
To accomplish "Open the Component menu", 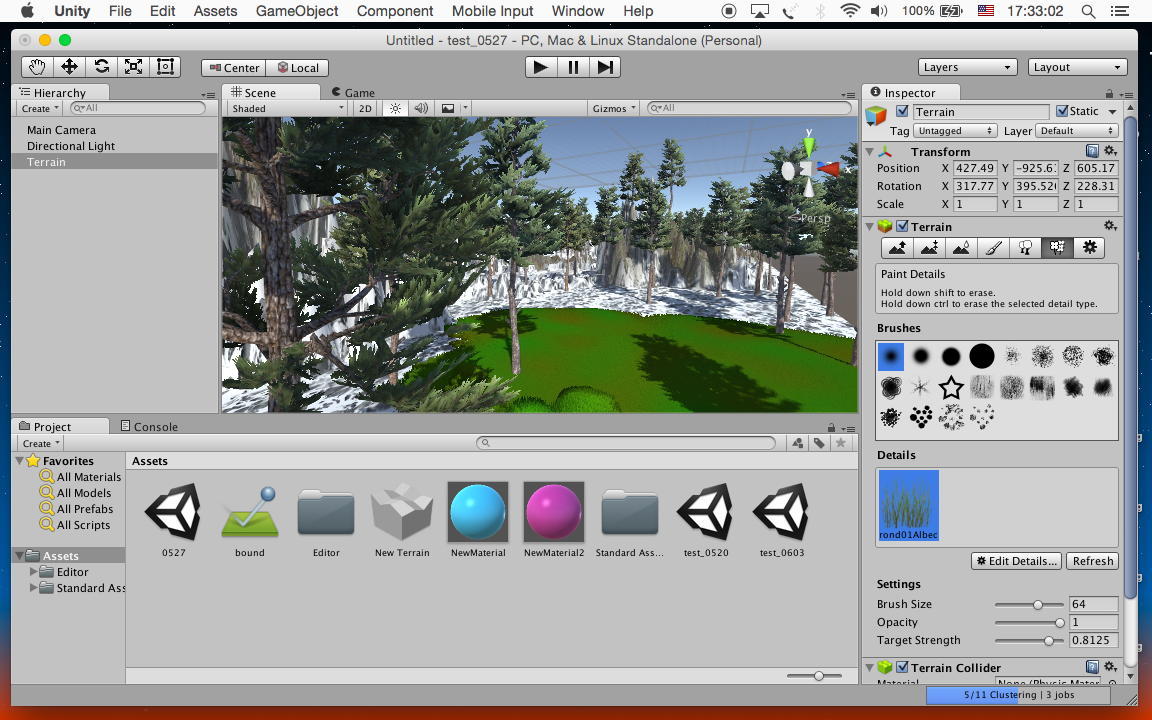I will 395,11.
